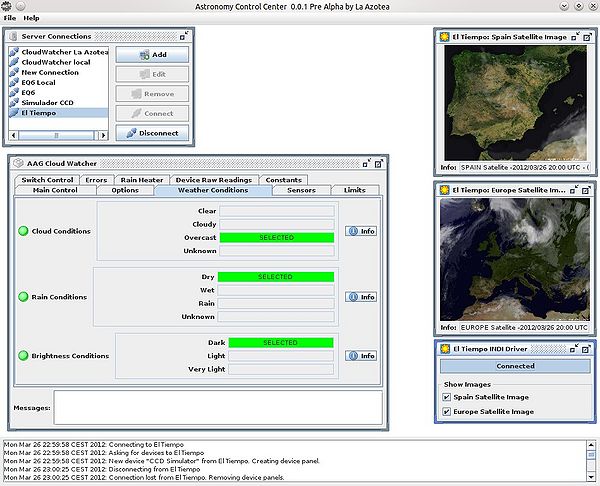Click Brightness Conditions green status light
600x486 pixels.
click(x=23, y=356)
